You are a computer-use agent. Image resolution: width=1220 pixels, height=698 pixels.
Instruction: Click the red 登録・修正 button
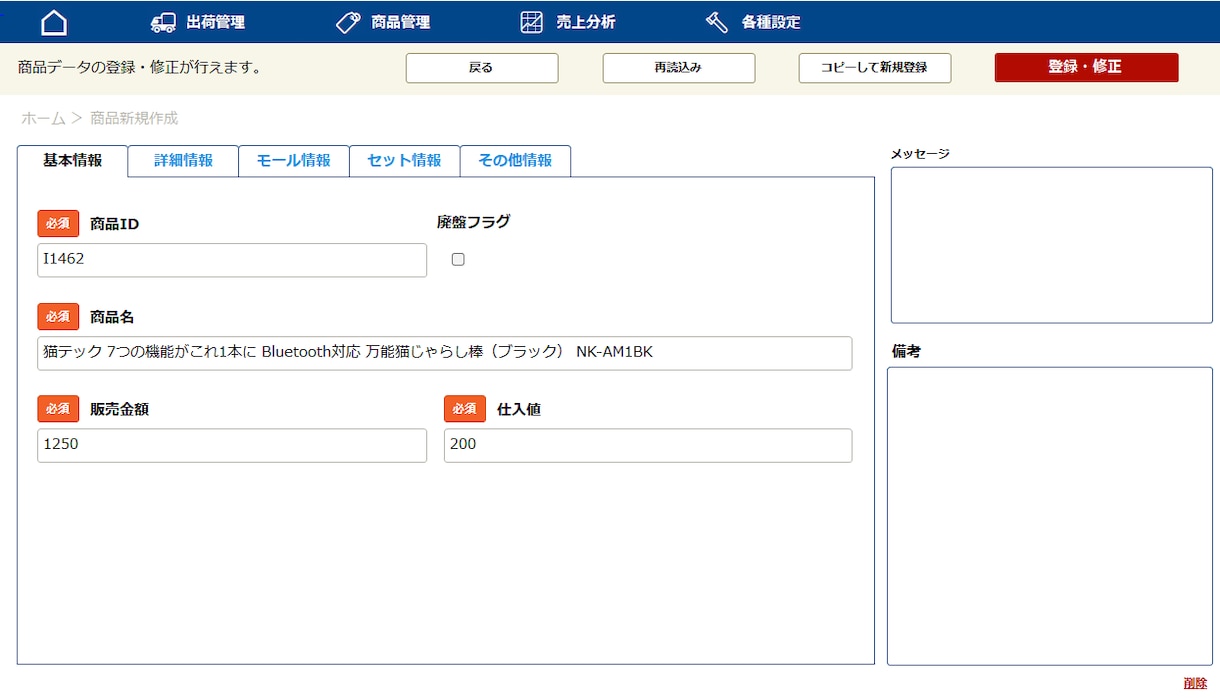point(1086,67)
